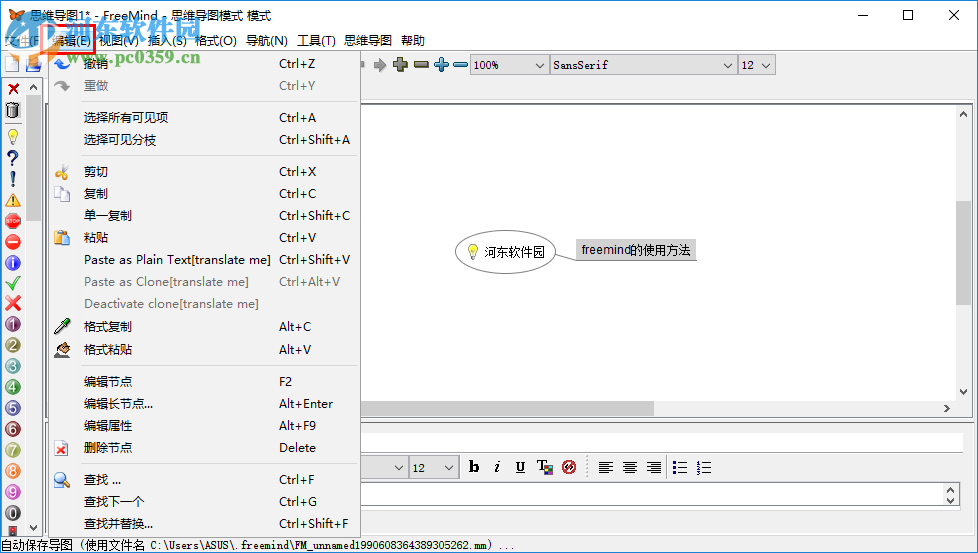This screenshot has height=553, width=978.
Task: Add the priority 1 number icon
Action: [x=13, y=324]
